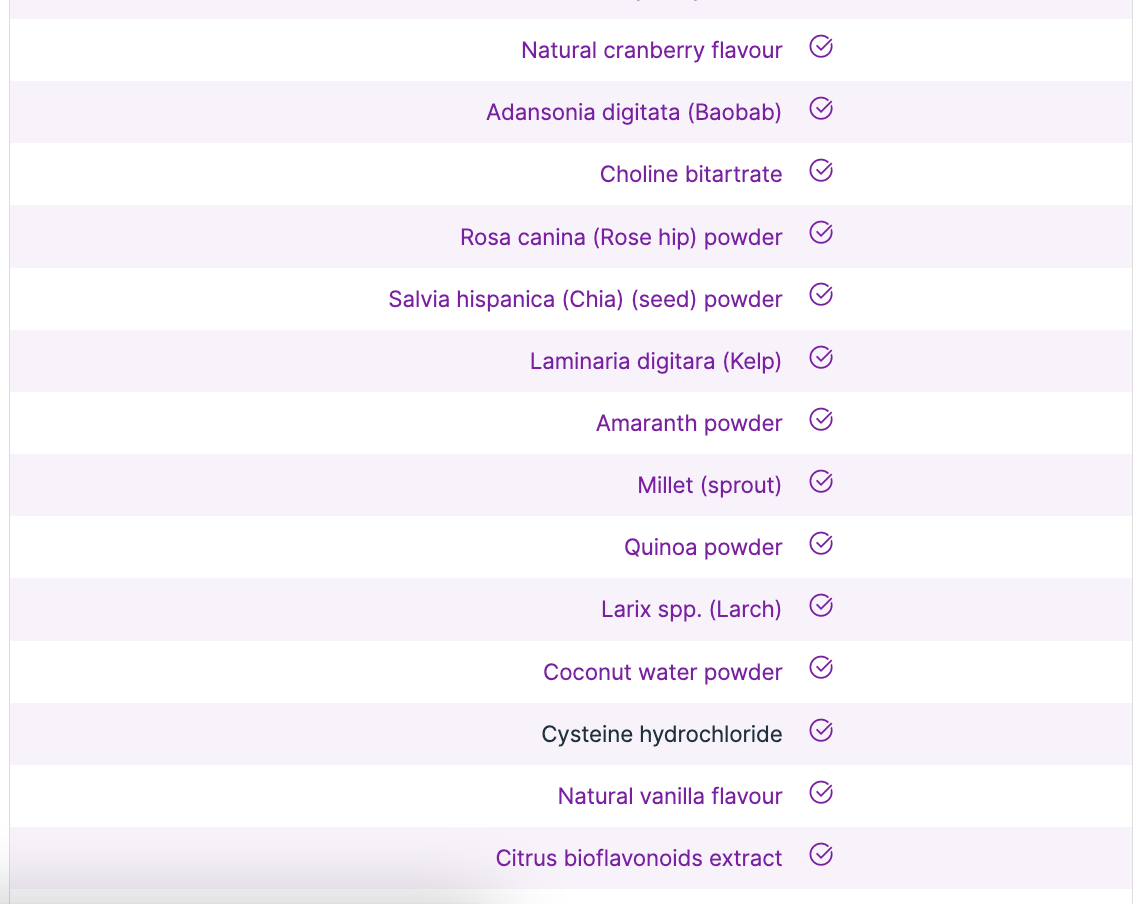
Task: Open the Laminaria digitara (Kelp) link
Action: pyautogui.click(x=655, y=361)
